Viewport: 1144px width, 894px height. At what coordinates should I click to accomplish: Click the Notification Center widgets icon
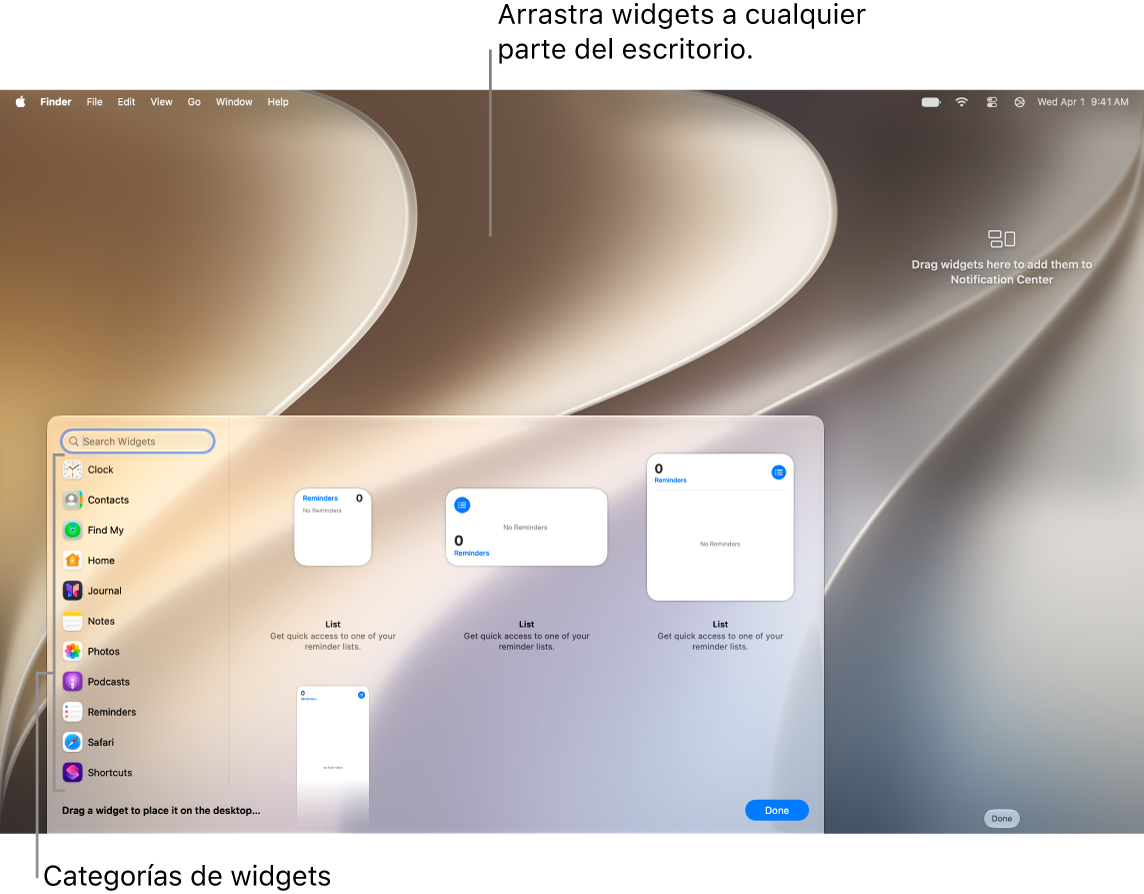pyautogui.click(x=1002, y=239)
